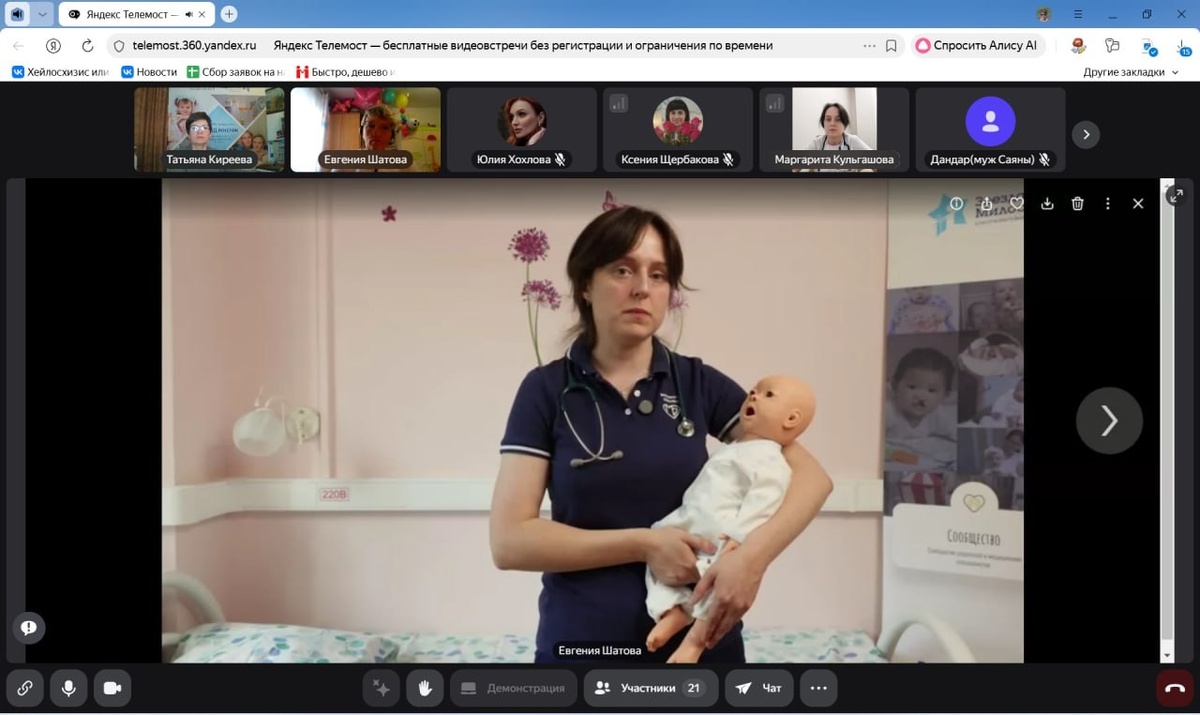Image resolution: width=1200 pixels, height=715 pixels.
Task: Bookmark this page with the bookmark icon
Action: (891, 45)
